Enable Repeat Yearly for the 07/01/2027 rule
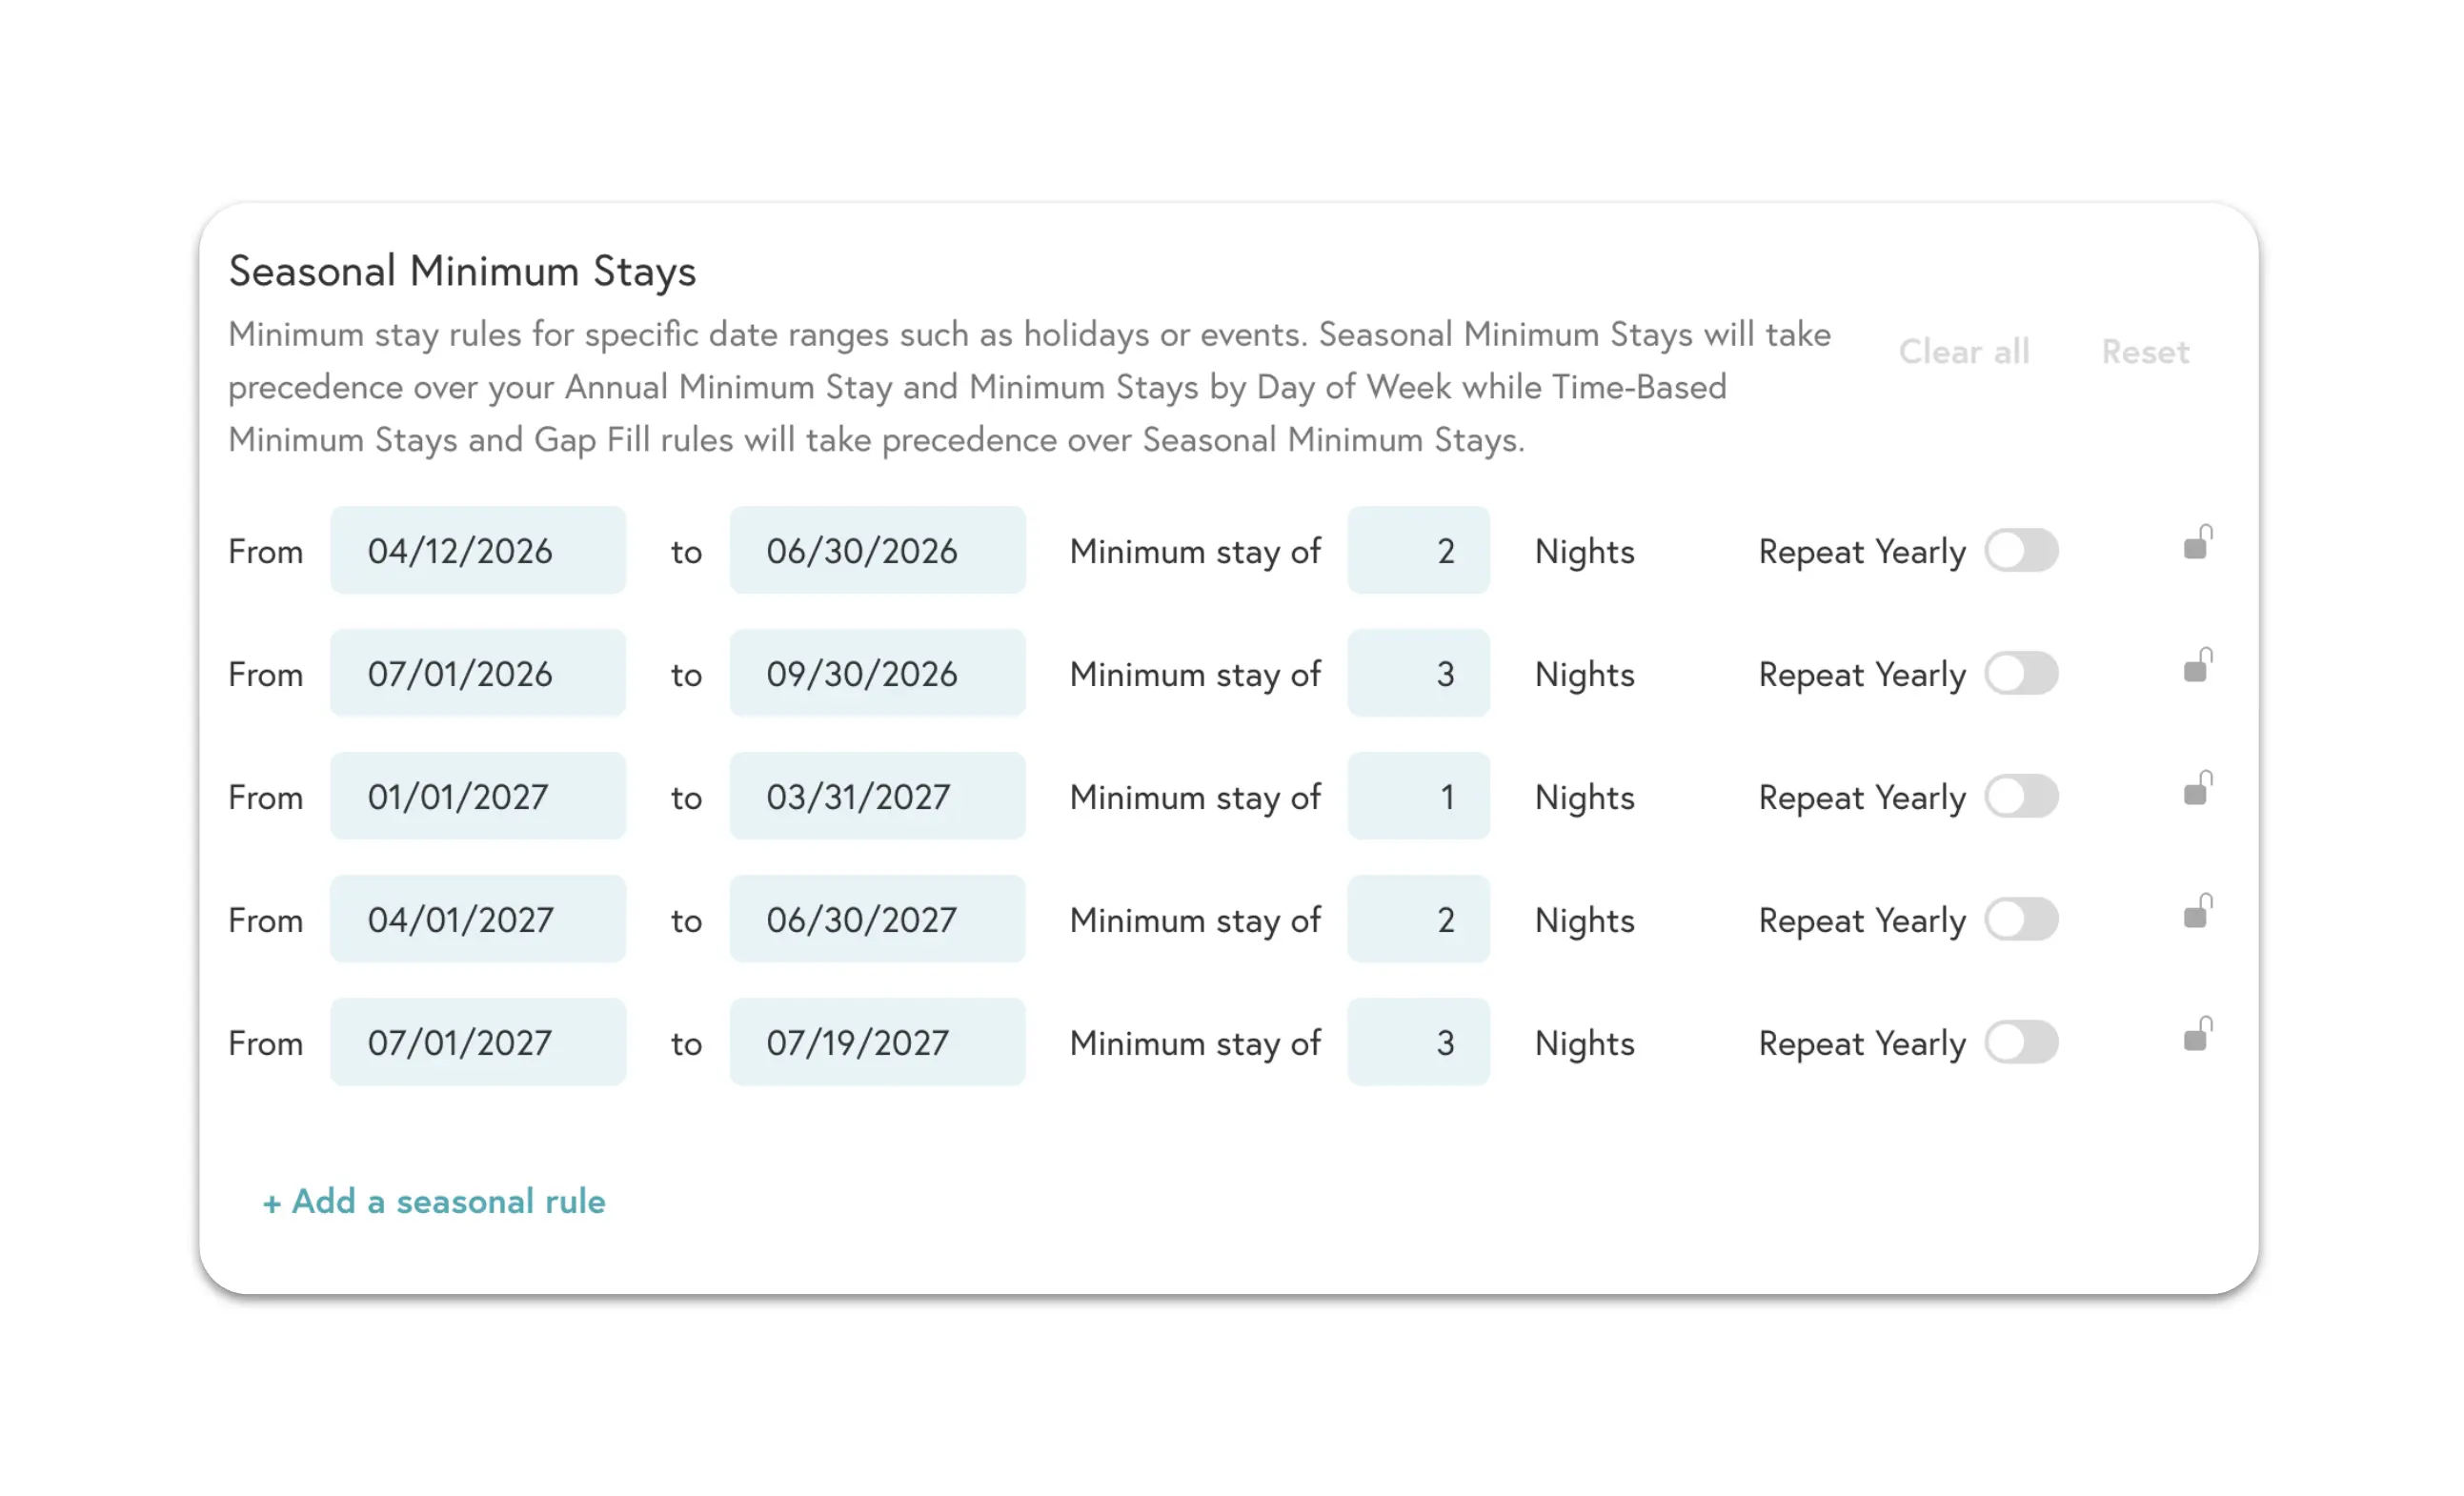 click(x=2021, y=1042)
